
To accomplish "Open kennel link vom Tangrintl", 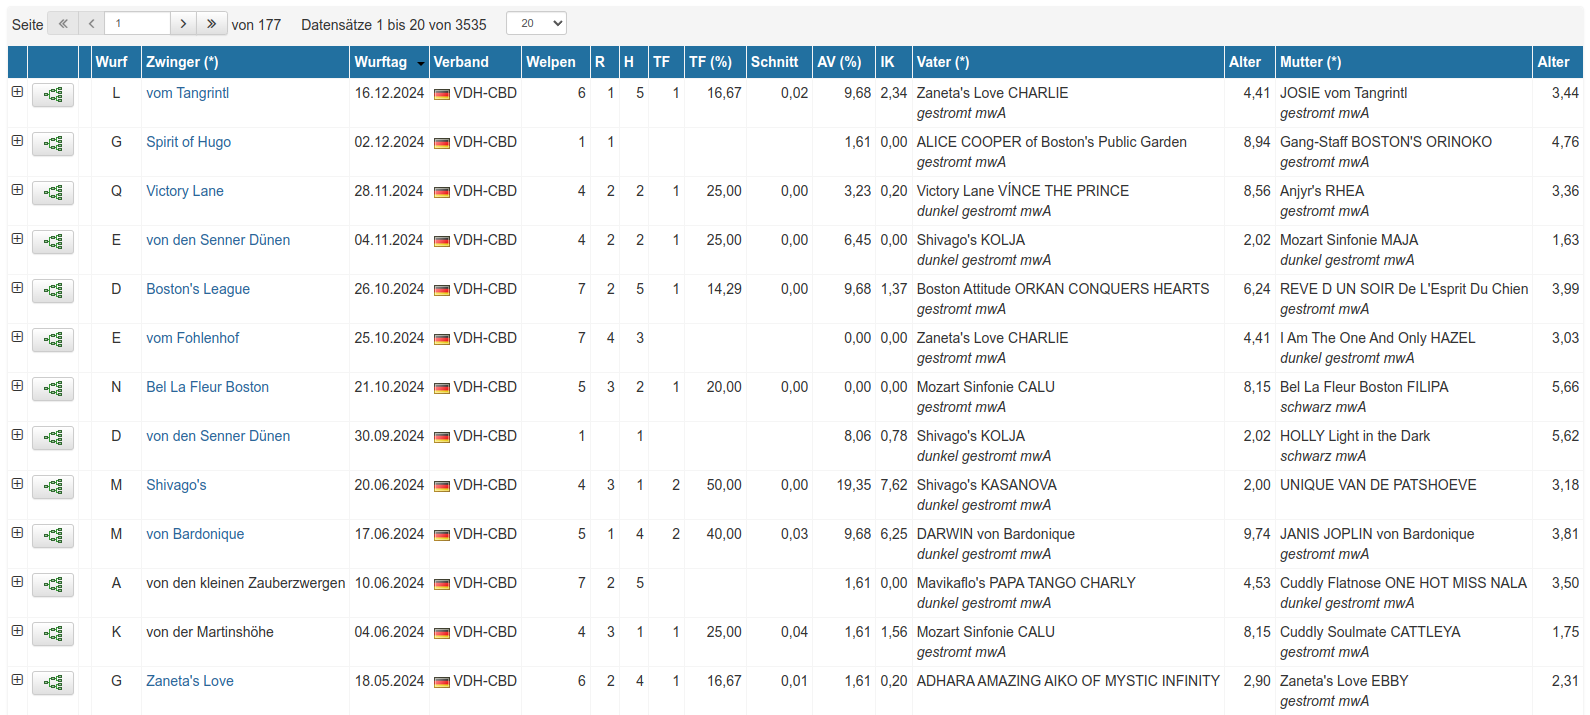I will [x=188, y=93].
